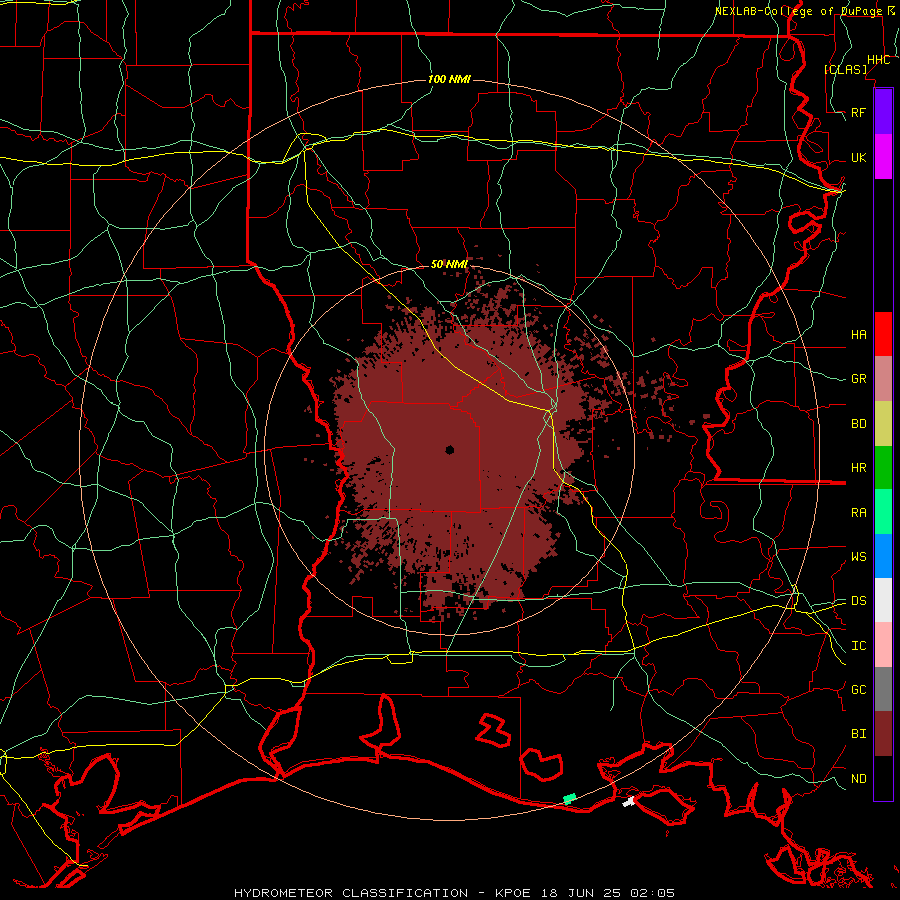Click the "BD" legend label

click(858, 424)
